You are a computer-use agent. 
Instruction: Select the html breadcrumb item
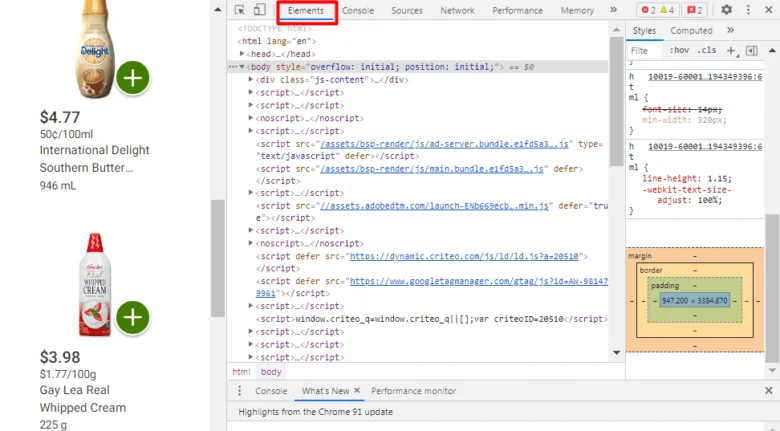(241, 372)
